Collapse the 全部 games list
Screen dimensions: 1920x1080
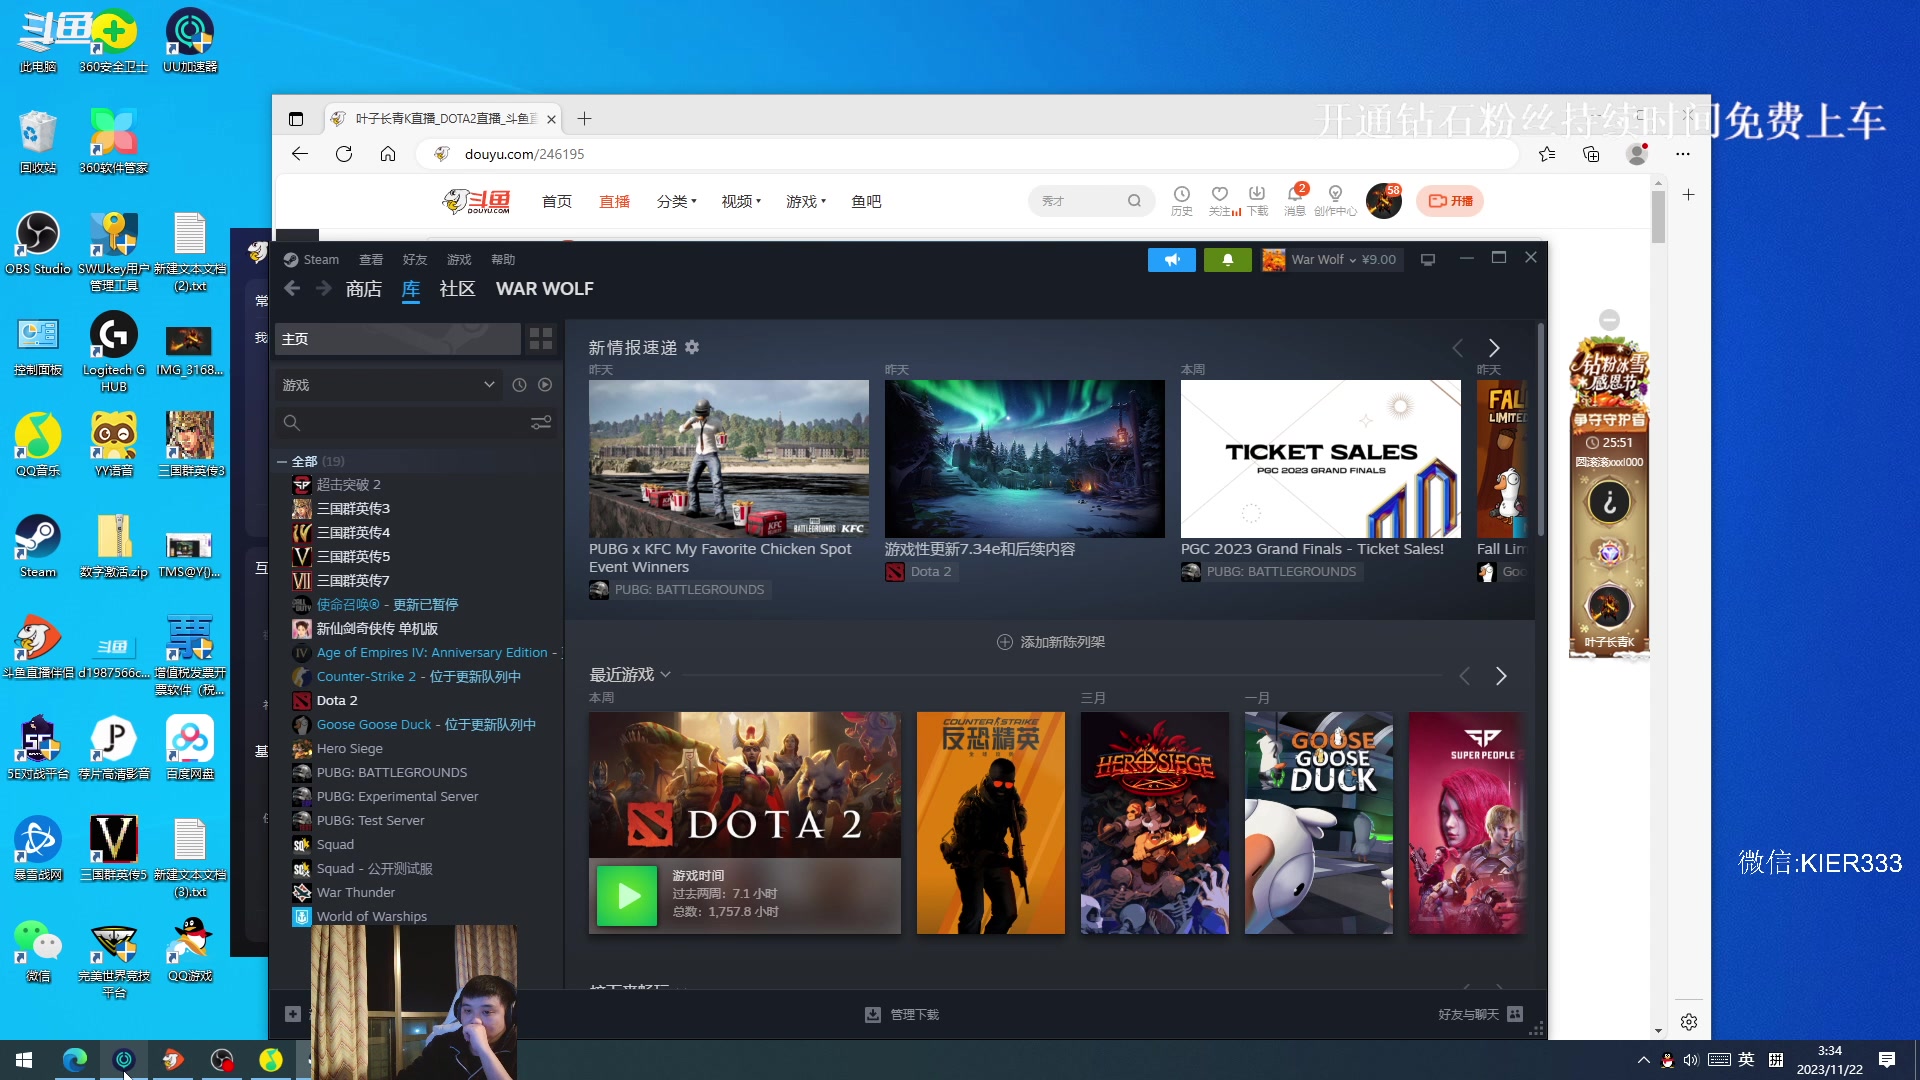pyautogui.click(x=282, y=462)
